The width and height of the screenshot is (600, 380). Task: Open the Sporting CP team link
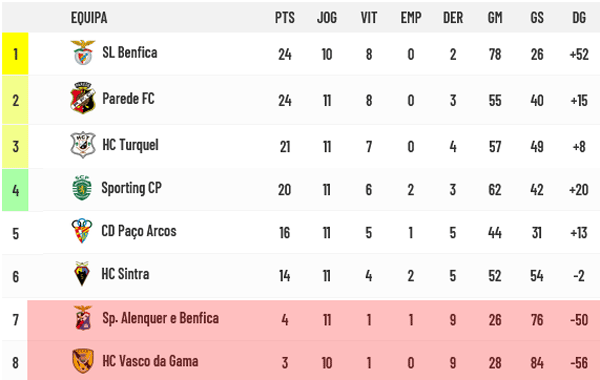point(131,188)
